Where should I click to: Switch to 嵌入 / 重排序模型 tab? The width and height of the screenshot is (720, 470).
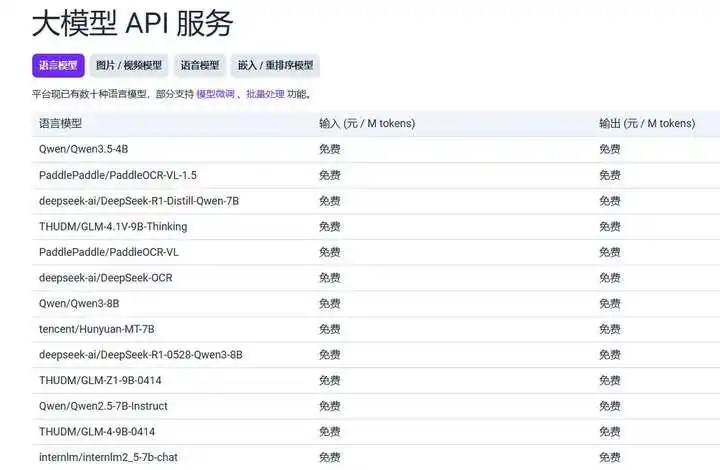point(276,66)
